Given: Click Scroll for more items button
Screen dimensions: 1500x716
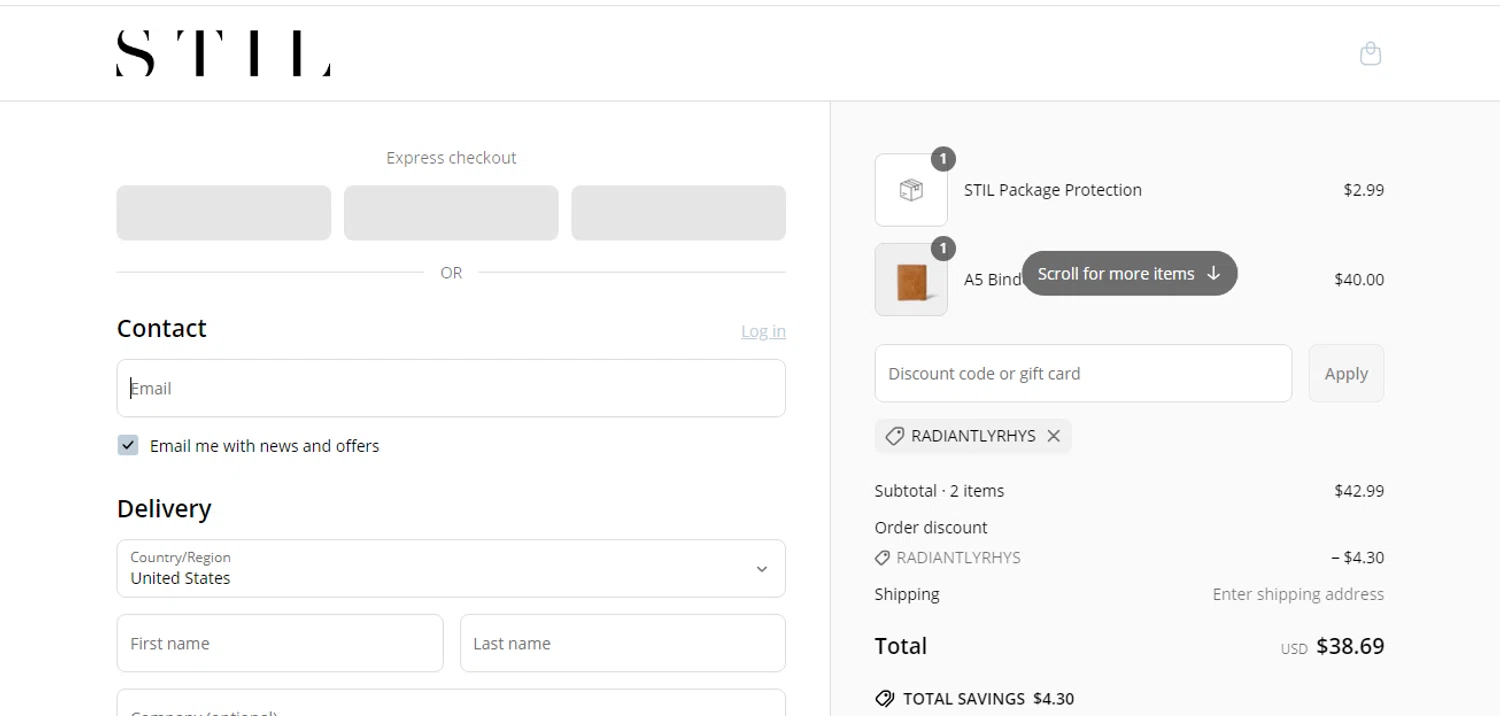Looking at the screenshot, I should point(1130,273).
